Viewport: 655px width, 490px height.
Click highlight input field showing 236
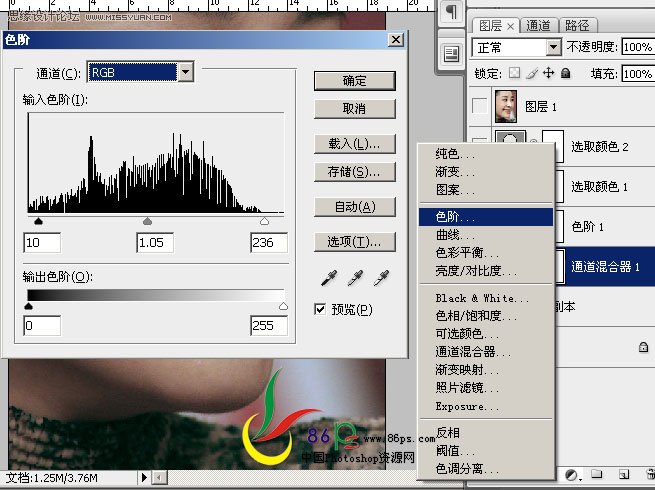[x=269, y=242]
